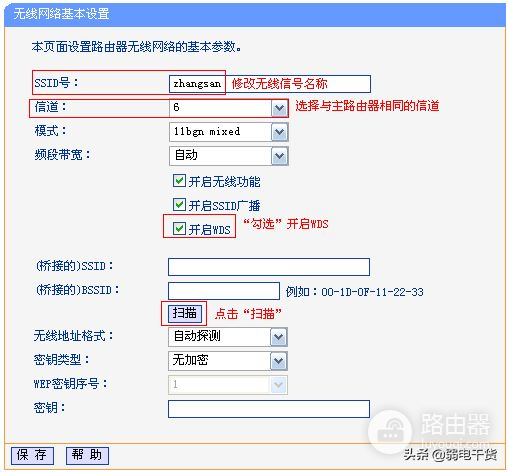Open the 无线地址格式 dropdown

(x=228, y=337)
